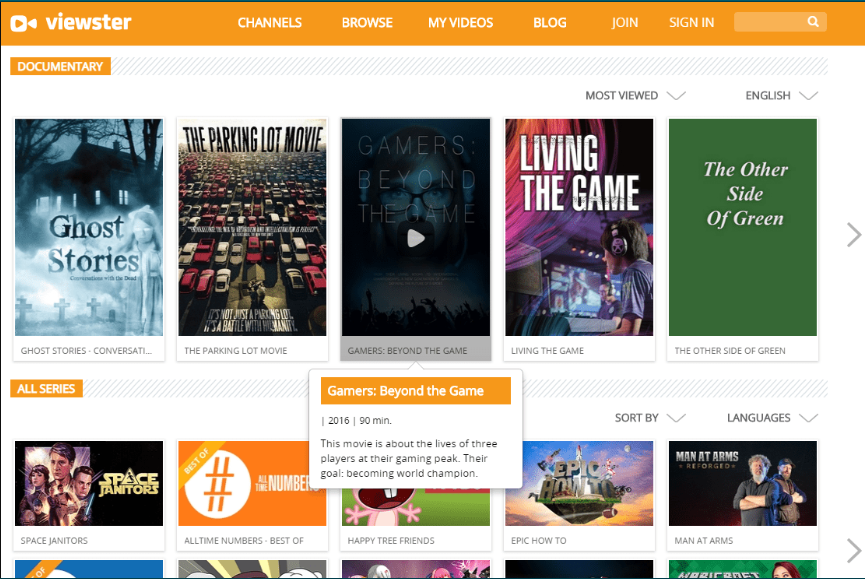Visit the Blog link

pos(549,23)
